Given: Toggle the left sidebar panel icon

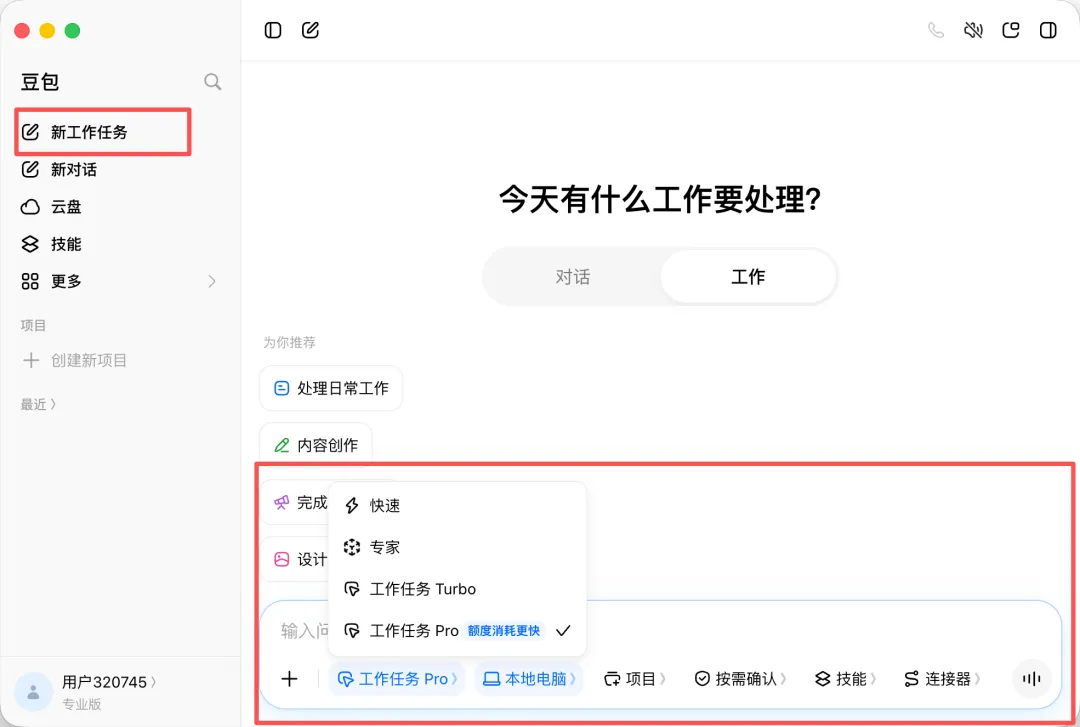Looking at the screenshot, I should tap(273, 30).
